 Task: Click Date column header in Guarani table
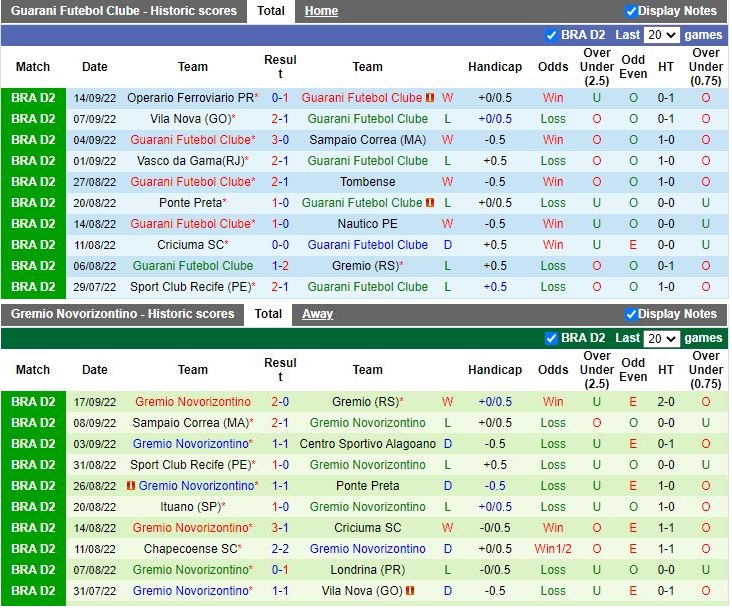tap(94, 67)
